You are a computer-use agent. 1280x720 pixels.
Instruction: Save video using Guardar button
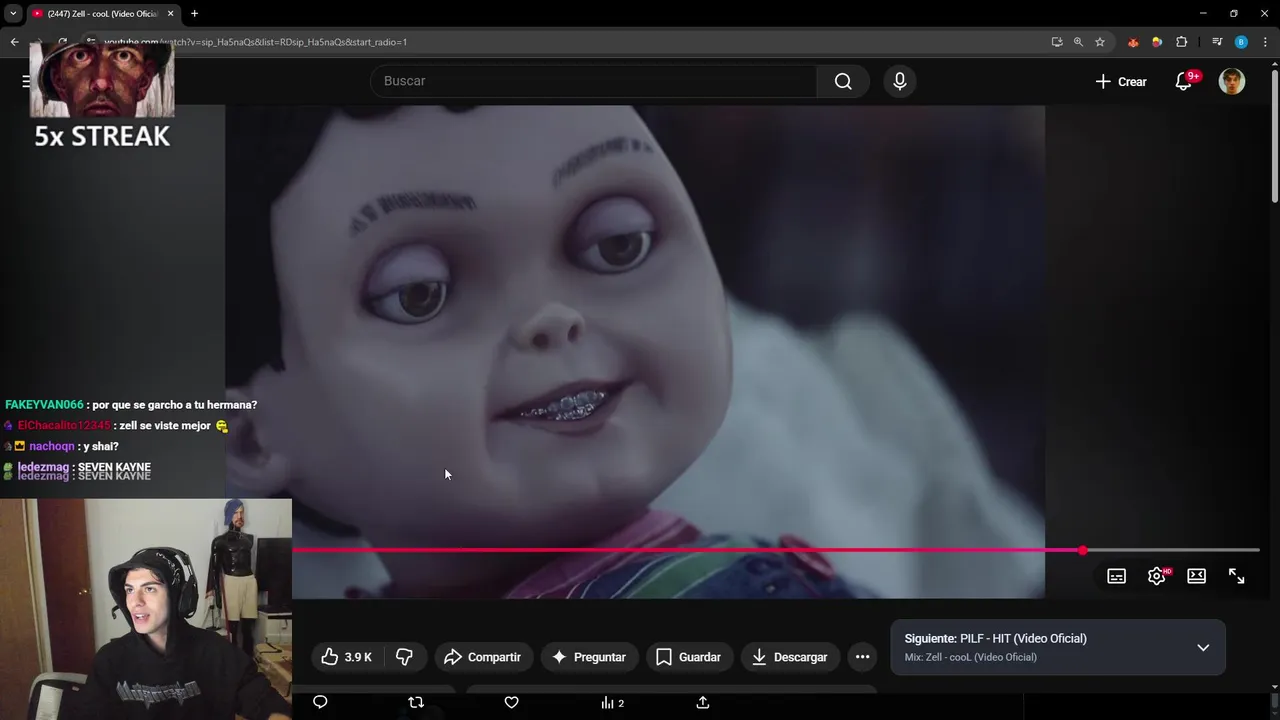689,657
